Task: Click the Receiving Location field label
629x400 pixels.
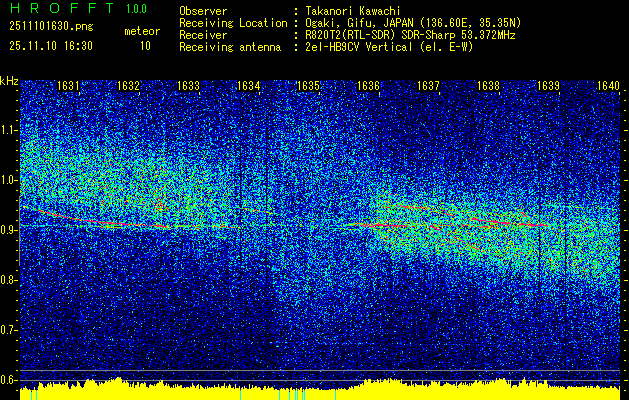Action: [x=233, y=23]
